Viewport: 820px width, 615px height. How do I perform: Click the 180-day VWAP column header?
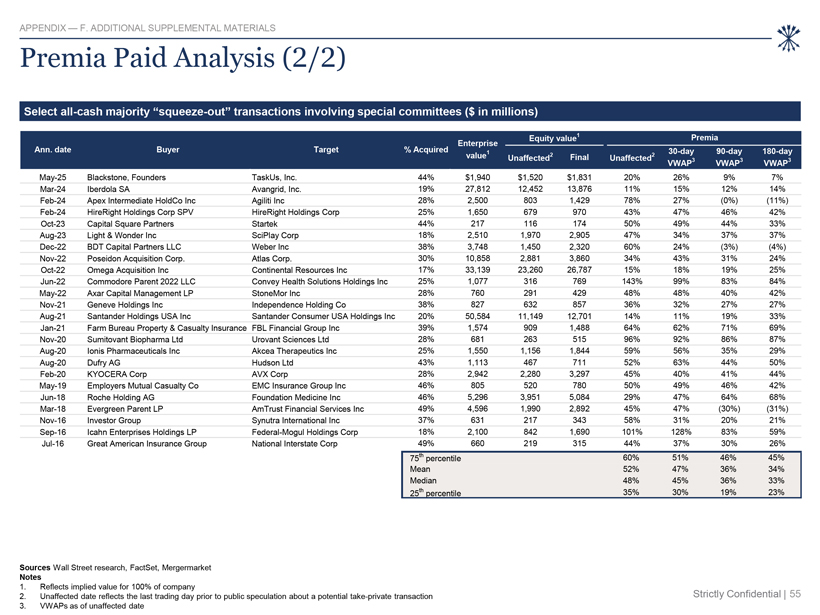click(777, 157)
